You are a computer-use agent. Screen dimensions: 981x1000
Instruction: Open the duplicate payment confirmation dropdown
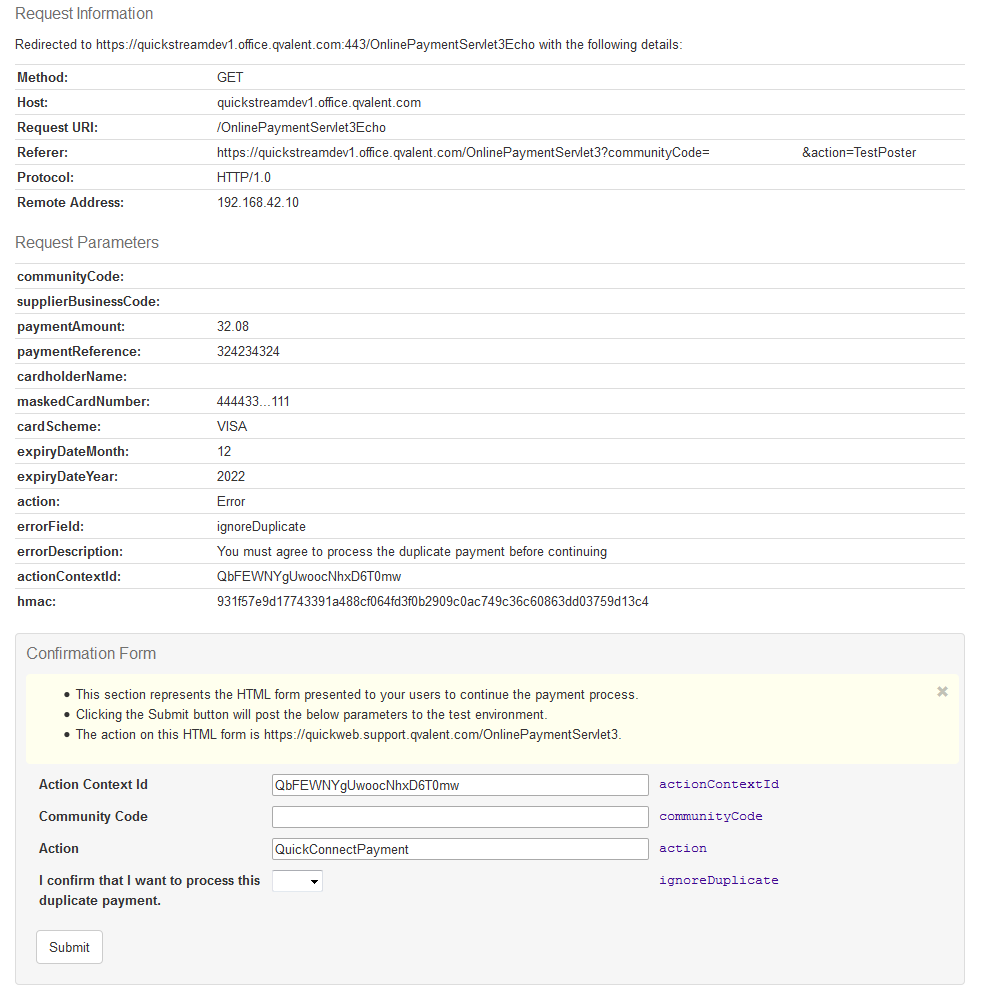tap(296, 881)
